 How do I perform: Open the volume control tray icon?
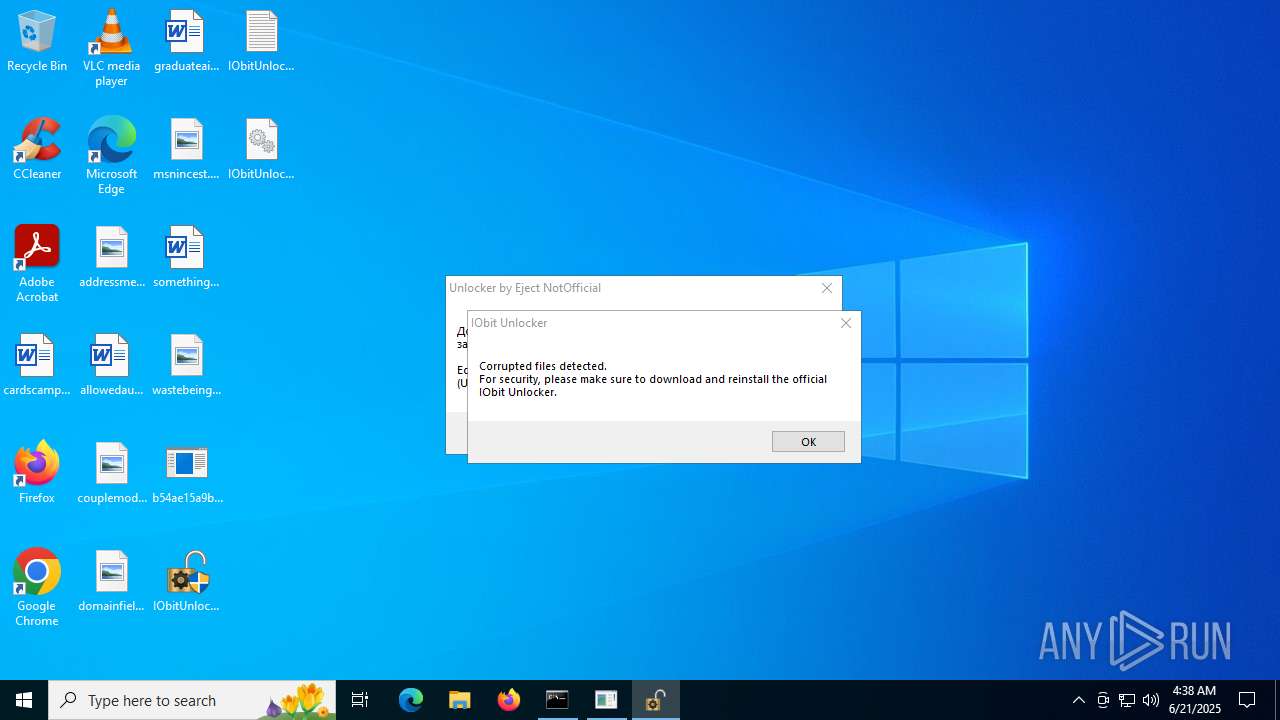1151,700
